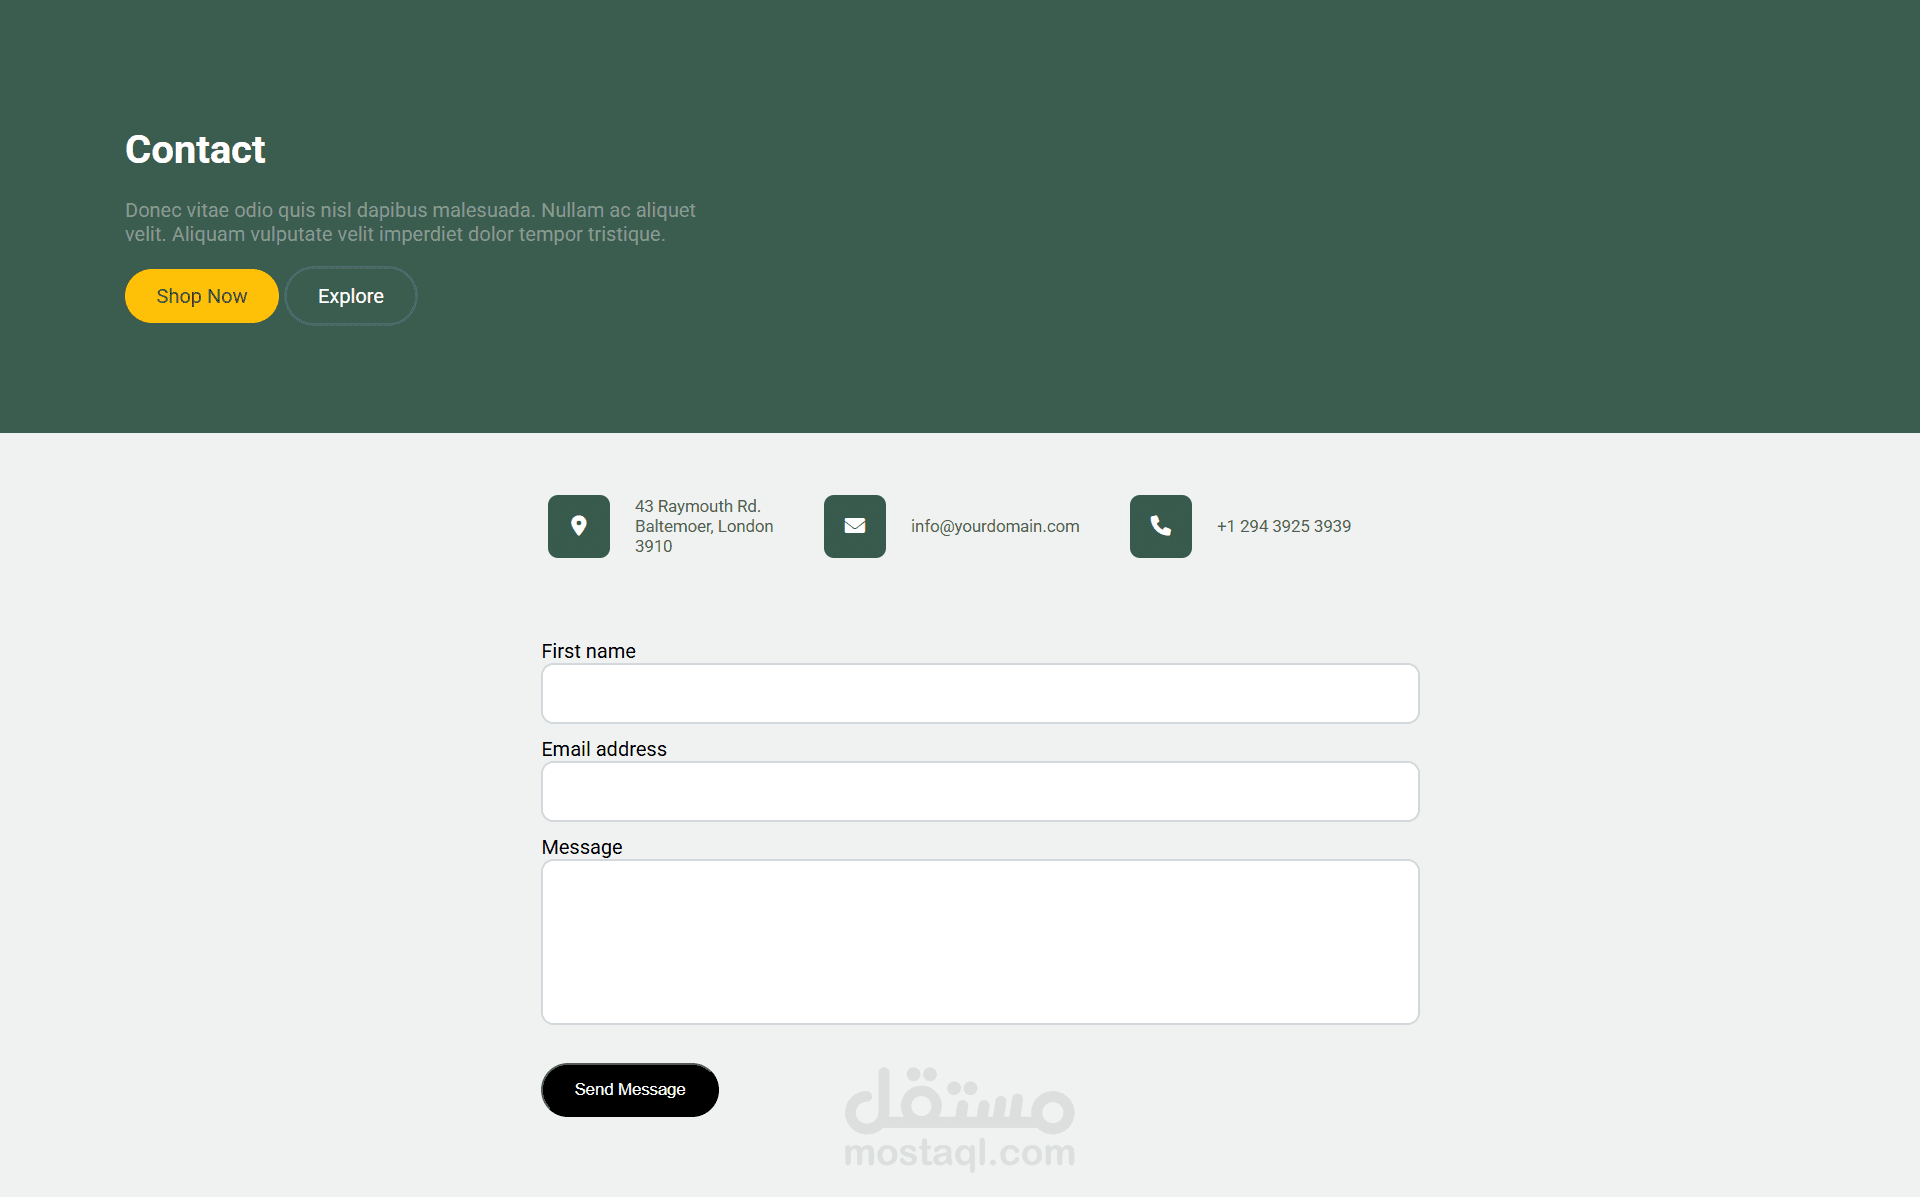The image size is (1920, 1197).
Task: Submit form with Send Message button
Action: click(629, 1090)
